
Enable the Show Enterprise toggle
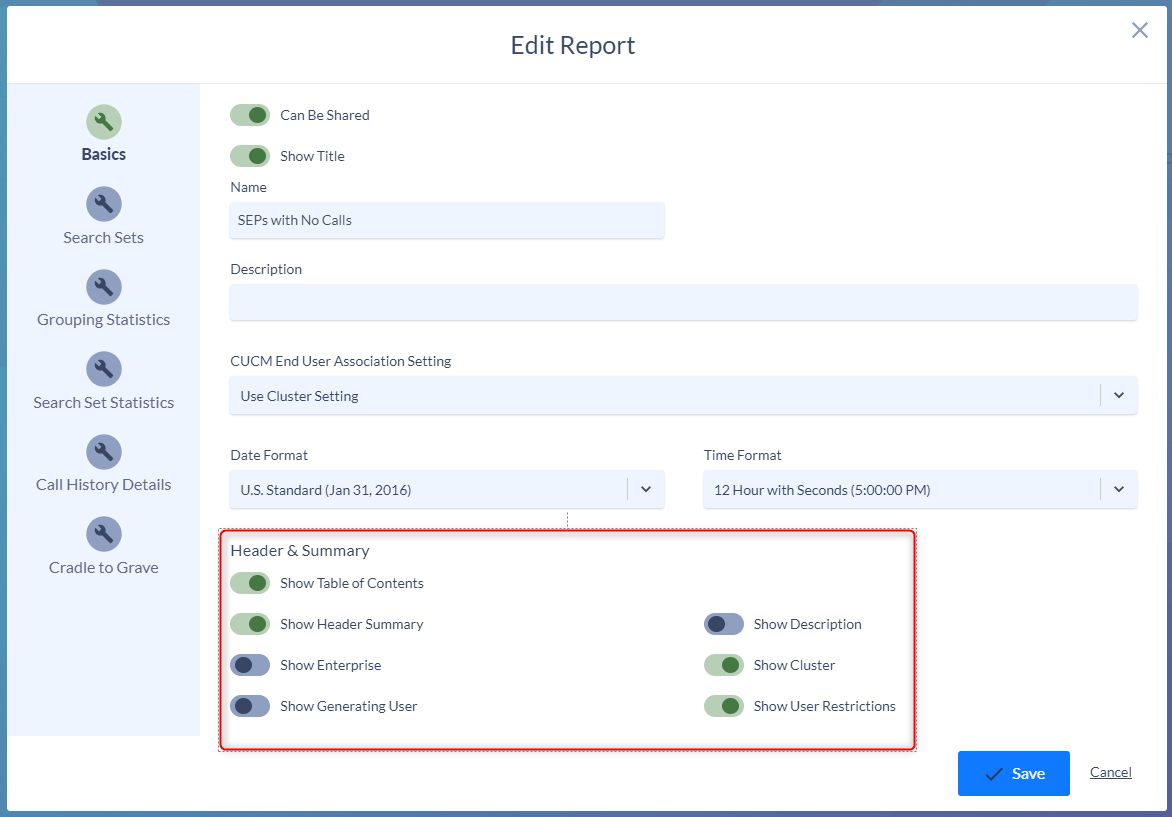(250, 665)
